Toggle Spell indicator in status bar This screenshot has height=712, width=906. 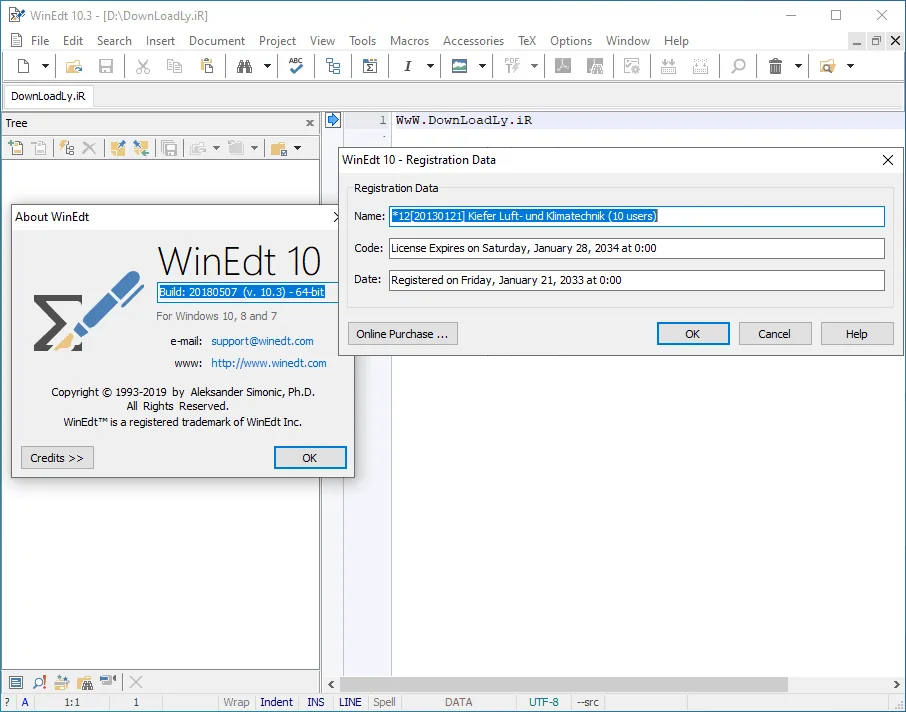tap(384, 702)
